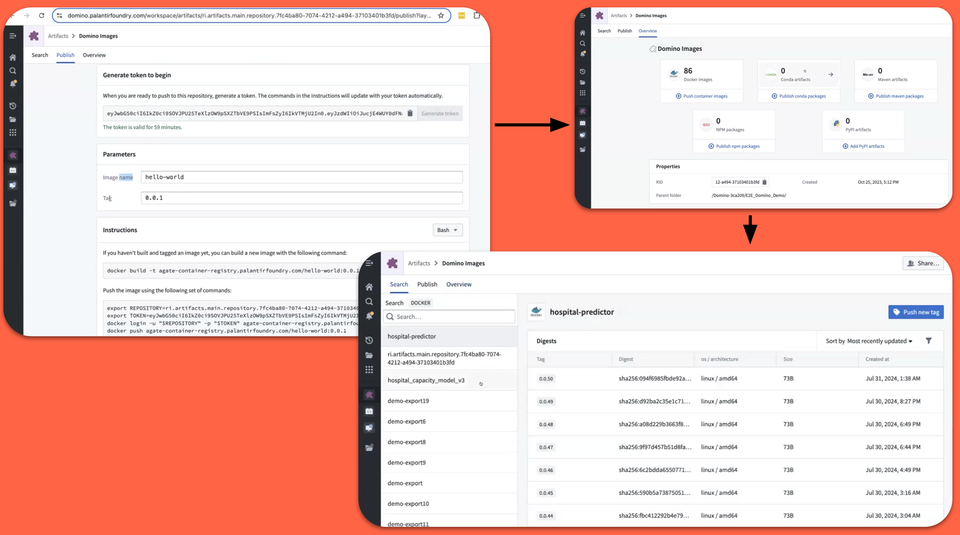
Task: Open the applications grid icon in the Publish screenshot sidebar
Action: tap(13, 132)
